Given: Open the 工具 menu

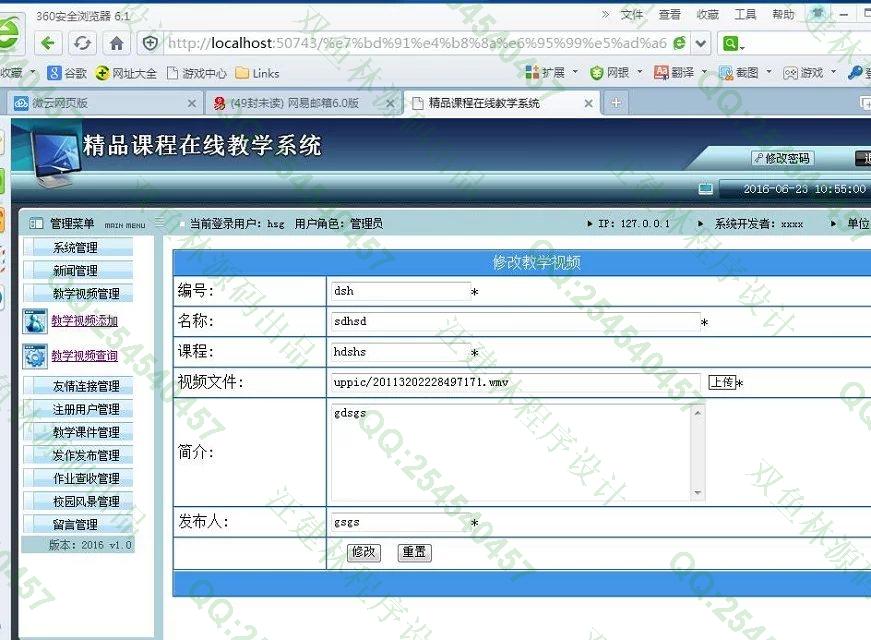Looking at the screenshot, I should (x=745, y=14).
